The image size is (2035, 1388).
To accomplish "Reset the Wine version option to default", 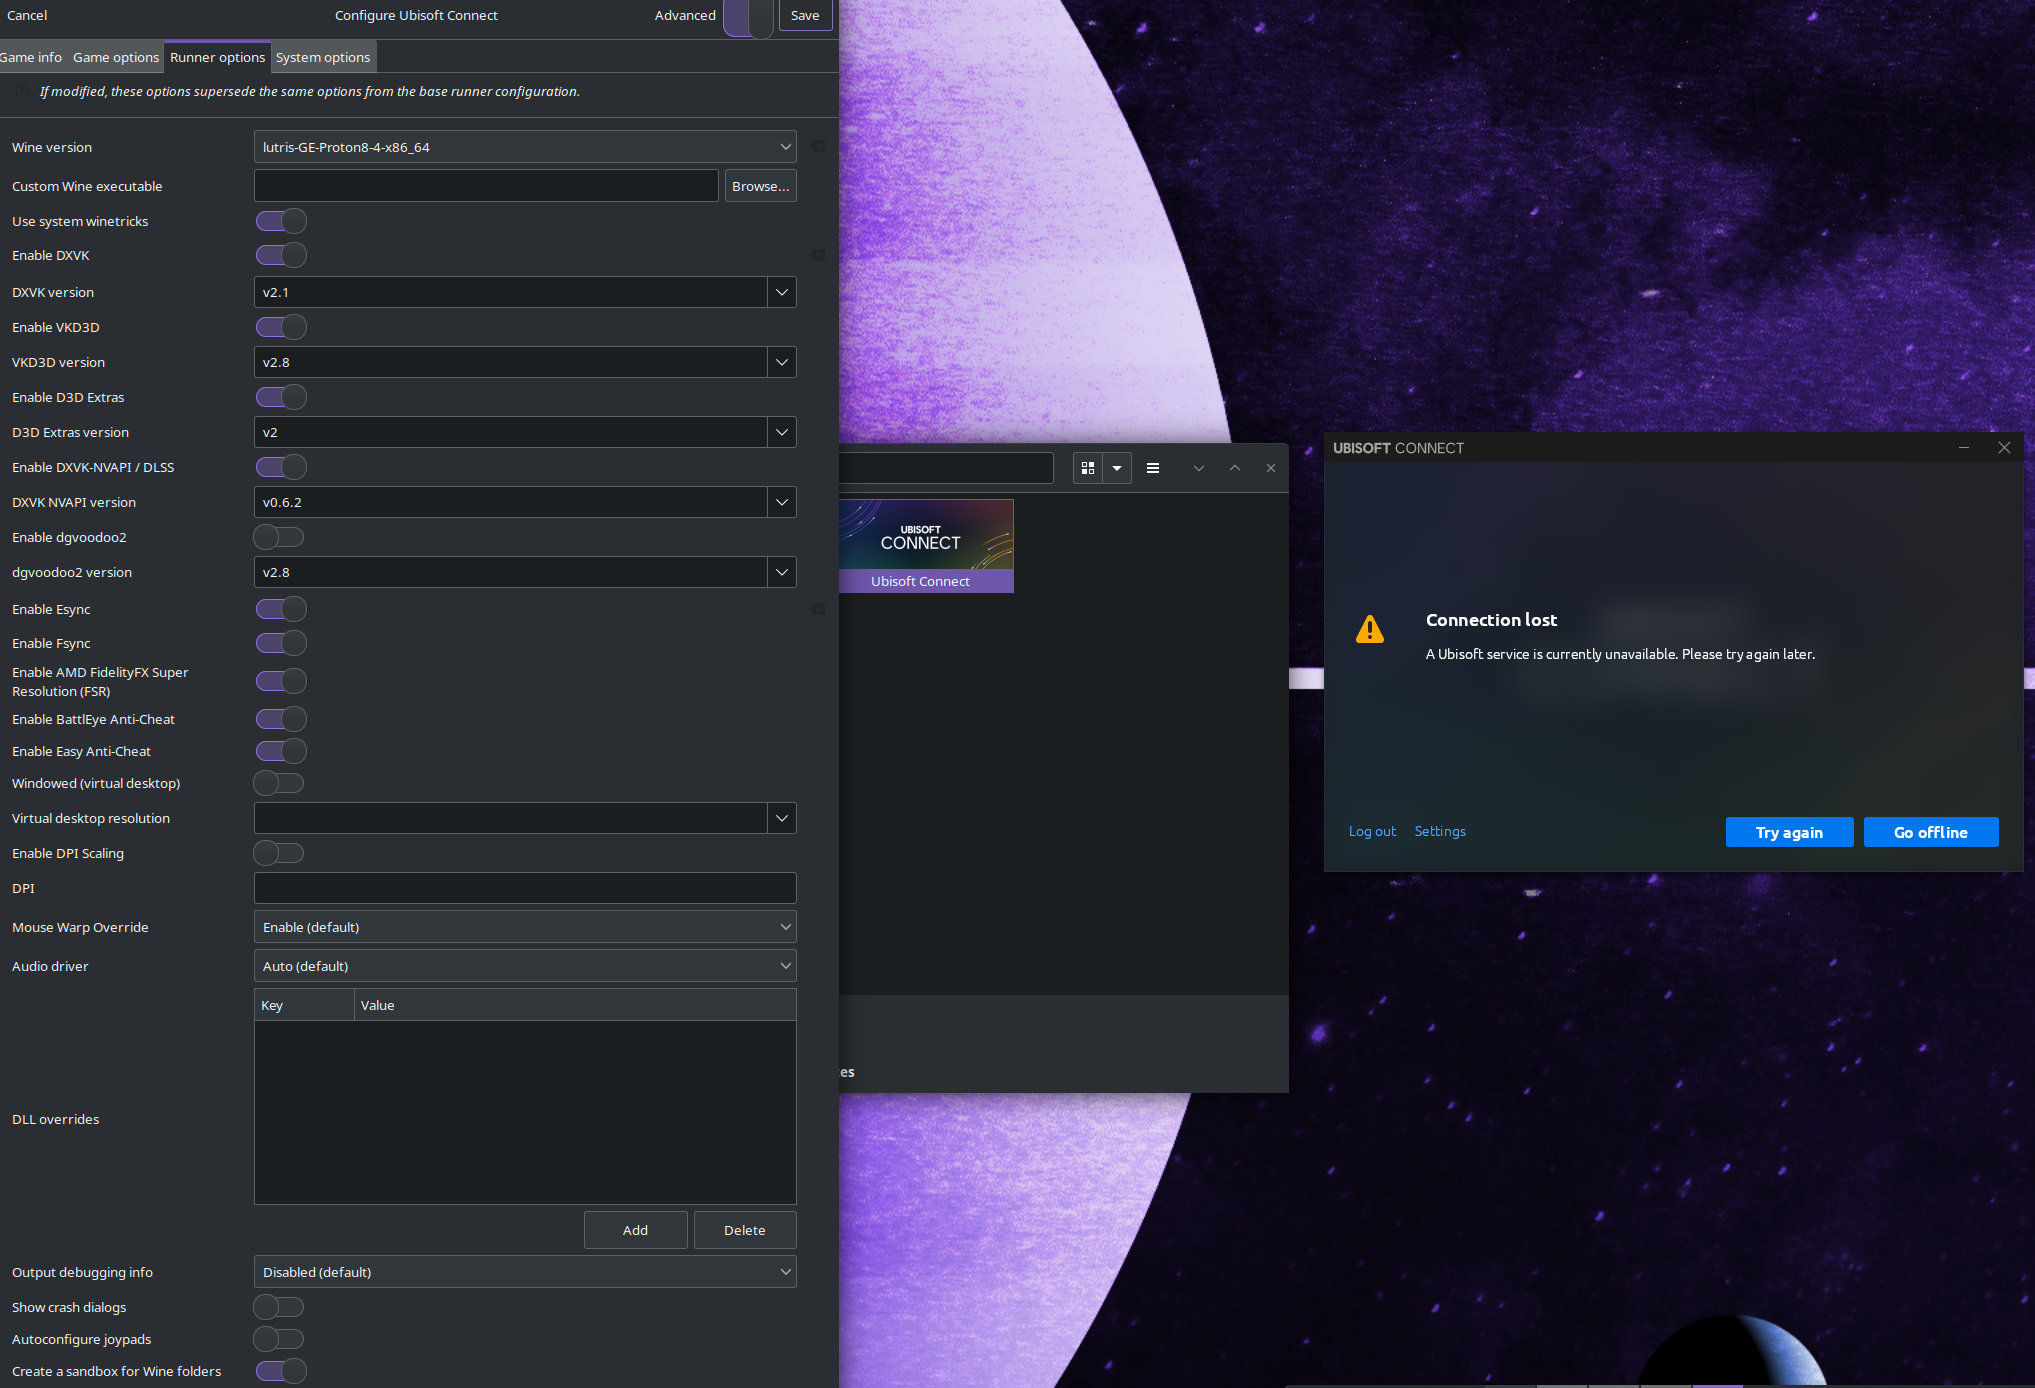I will click(x=817, y=146).
